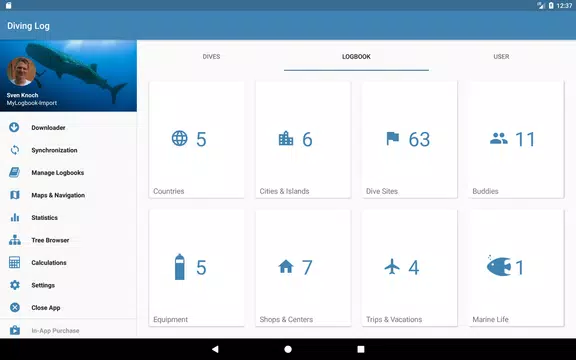The image size is (576, 360).
Task: Click the 12:37 clock in status bar
Action: point(564,6)
